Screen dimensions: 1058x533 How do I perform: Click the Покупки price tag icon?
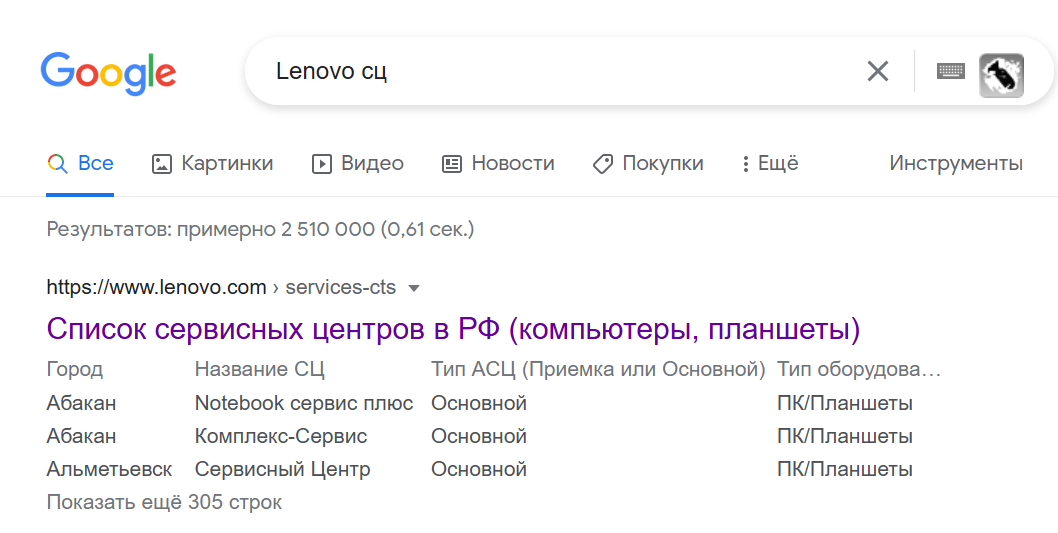(x=602, y=164)
